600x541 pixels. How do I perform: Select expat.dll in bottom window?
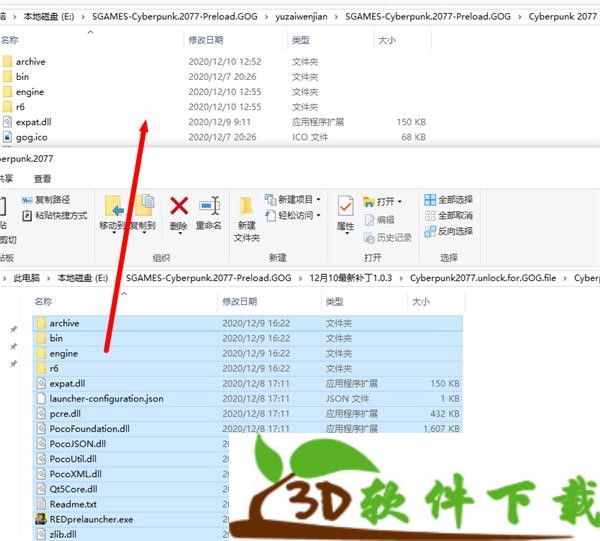click(x=247, y=383)
